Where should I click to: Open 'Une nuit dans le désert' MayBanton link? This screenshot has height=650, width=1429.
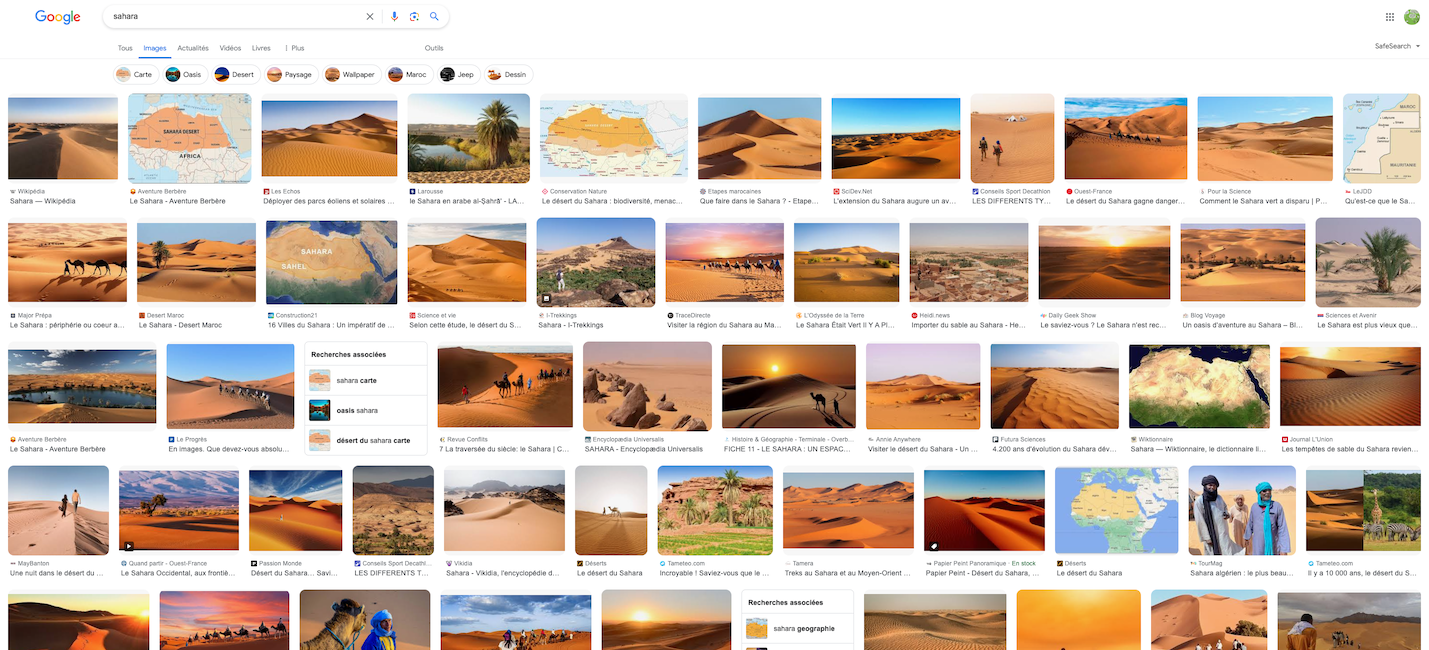click(57, 573)
